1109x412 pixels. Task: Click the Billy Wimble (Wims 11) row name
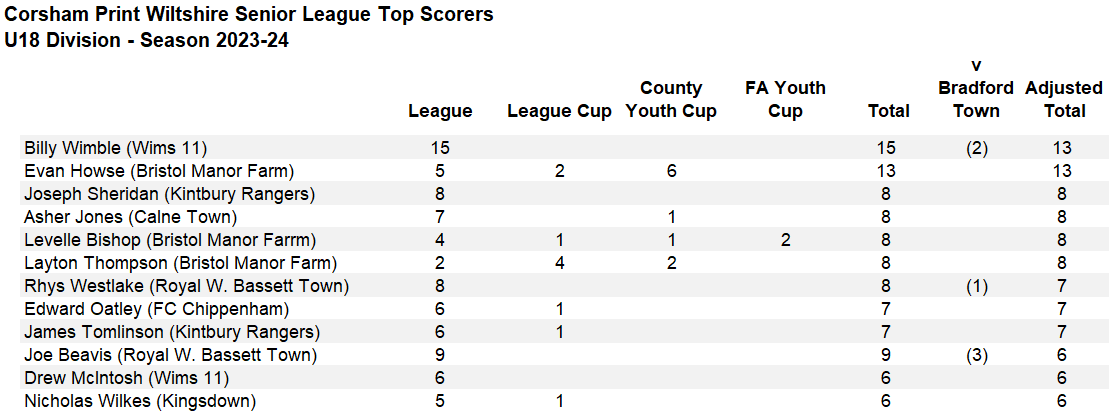115,148
